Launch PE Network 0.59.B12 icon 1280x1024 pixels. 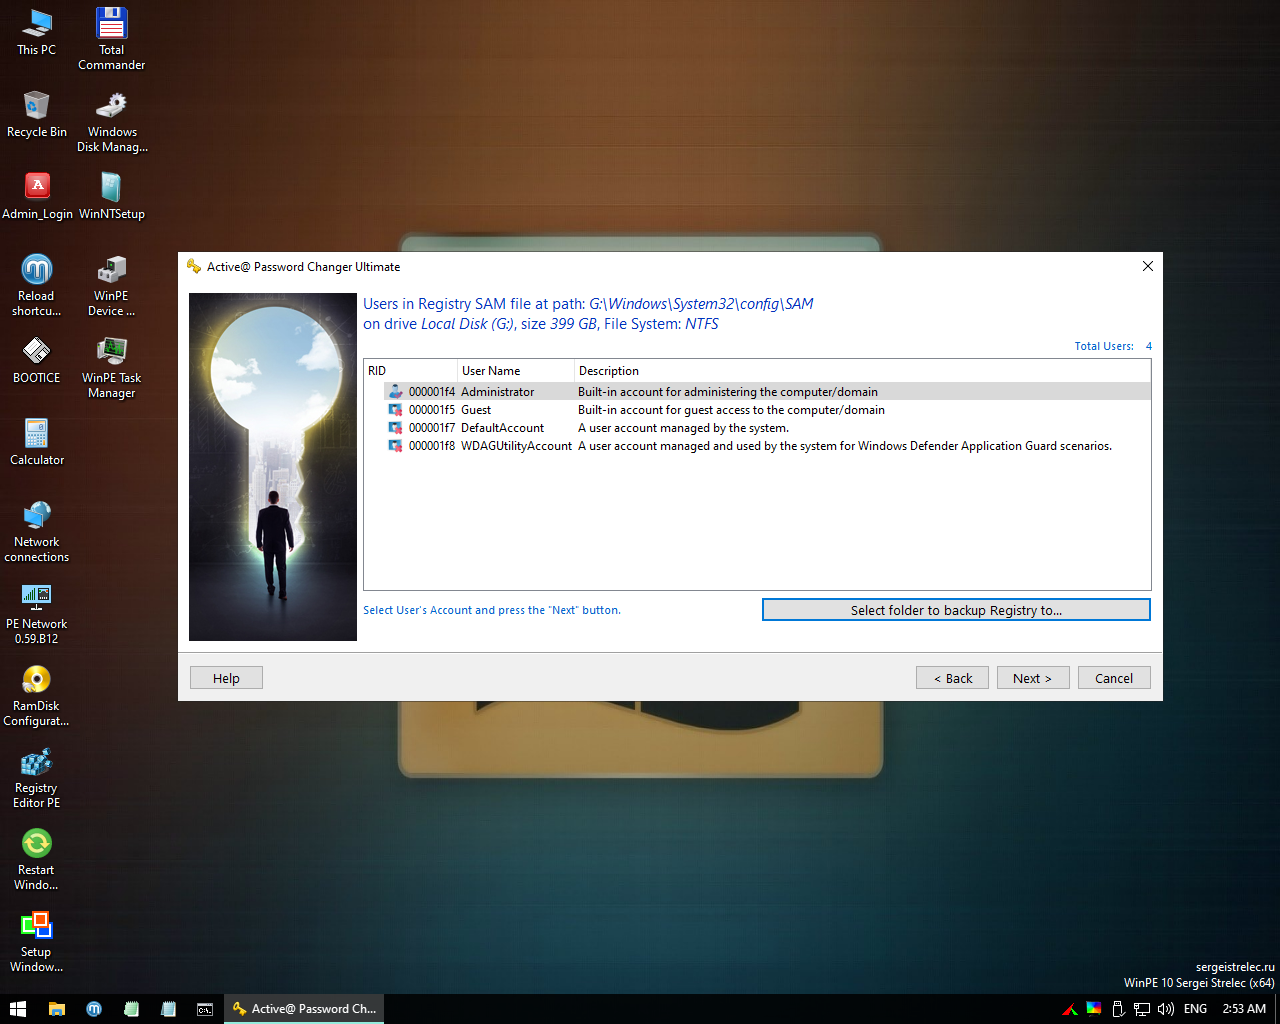pos(37,613)
